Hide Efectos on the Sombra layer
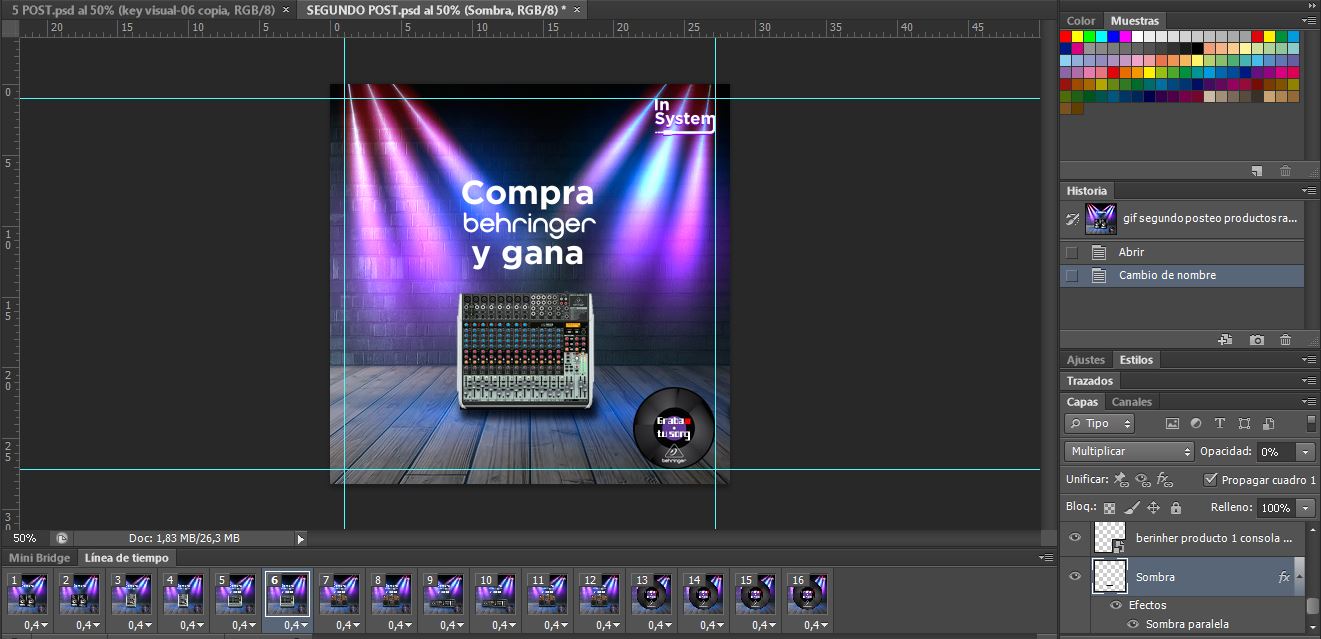 tap(1116, 605)
